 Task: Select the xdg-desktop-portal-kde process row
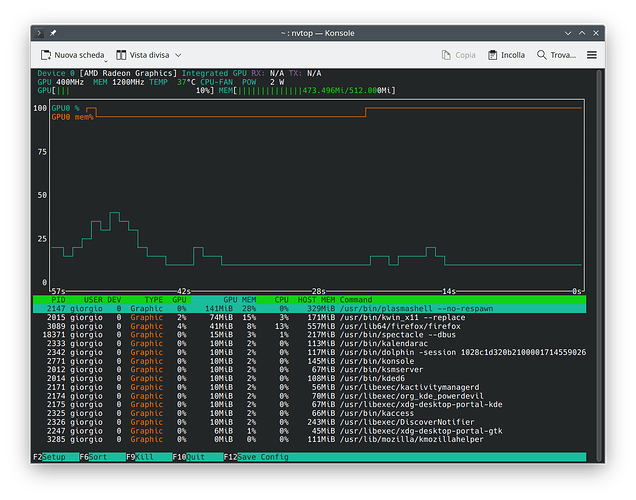(309, 405)
